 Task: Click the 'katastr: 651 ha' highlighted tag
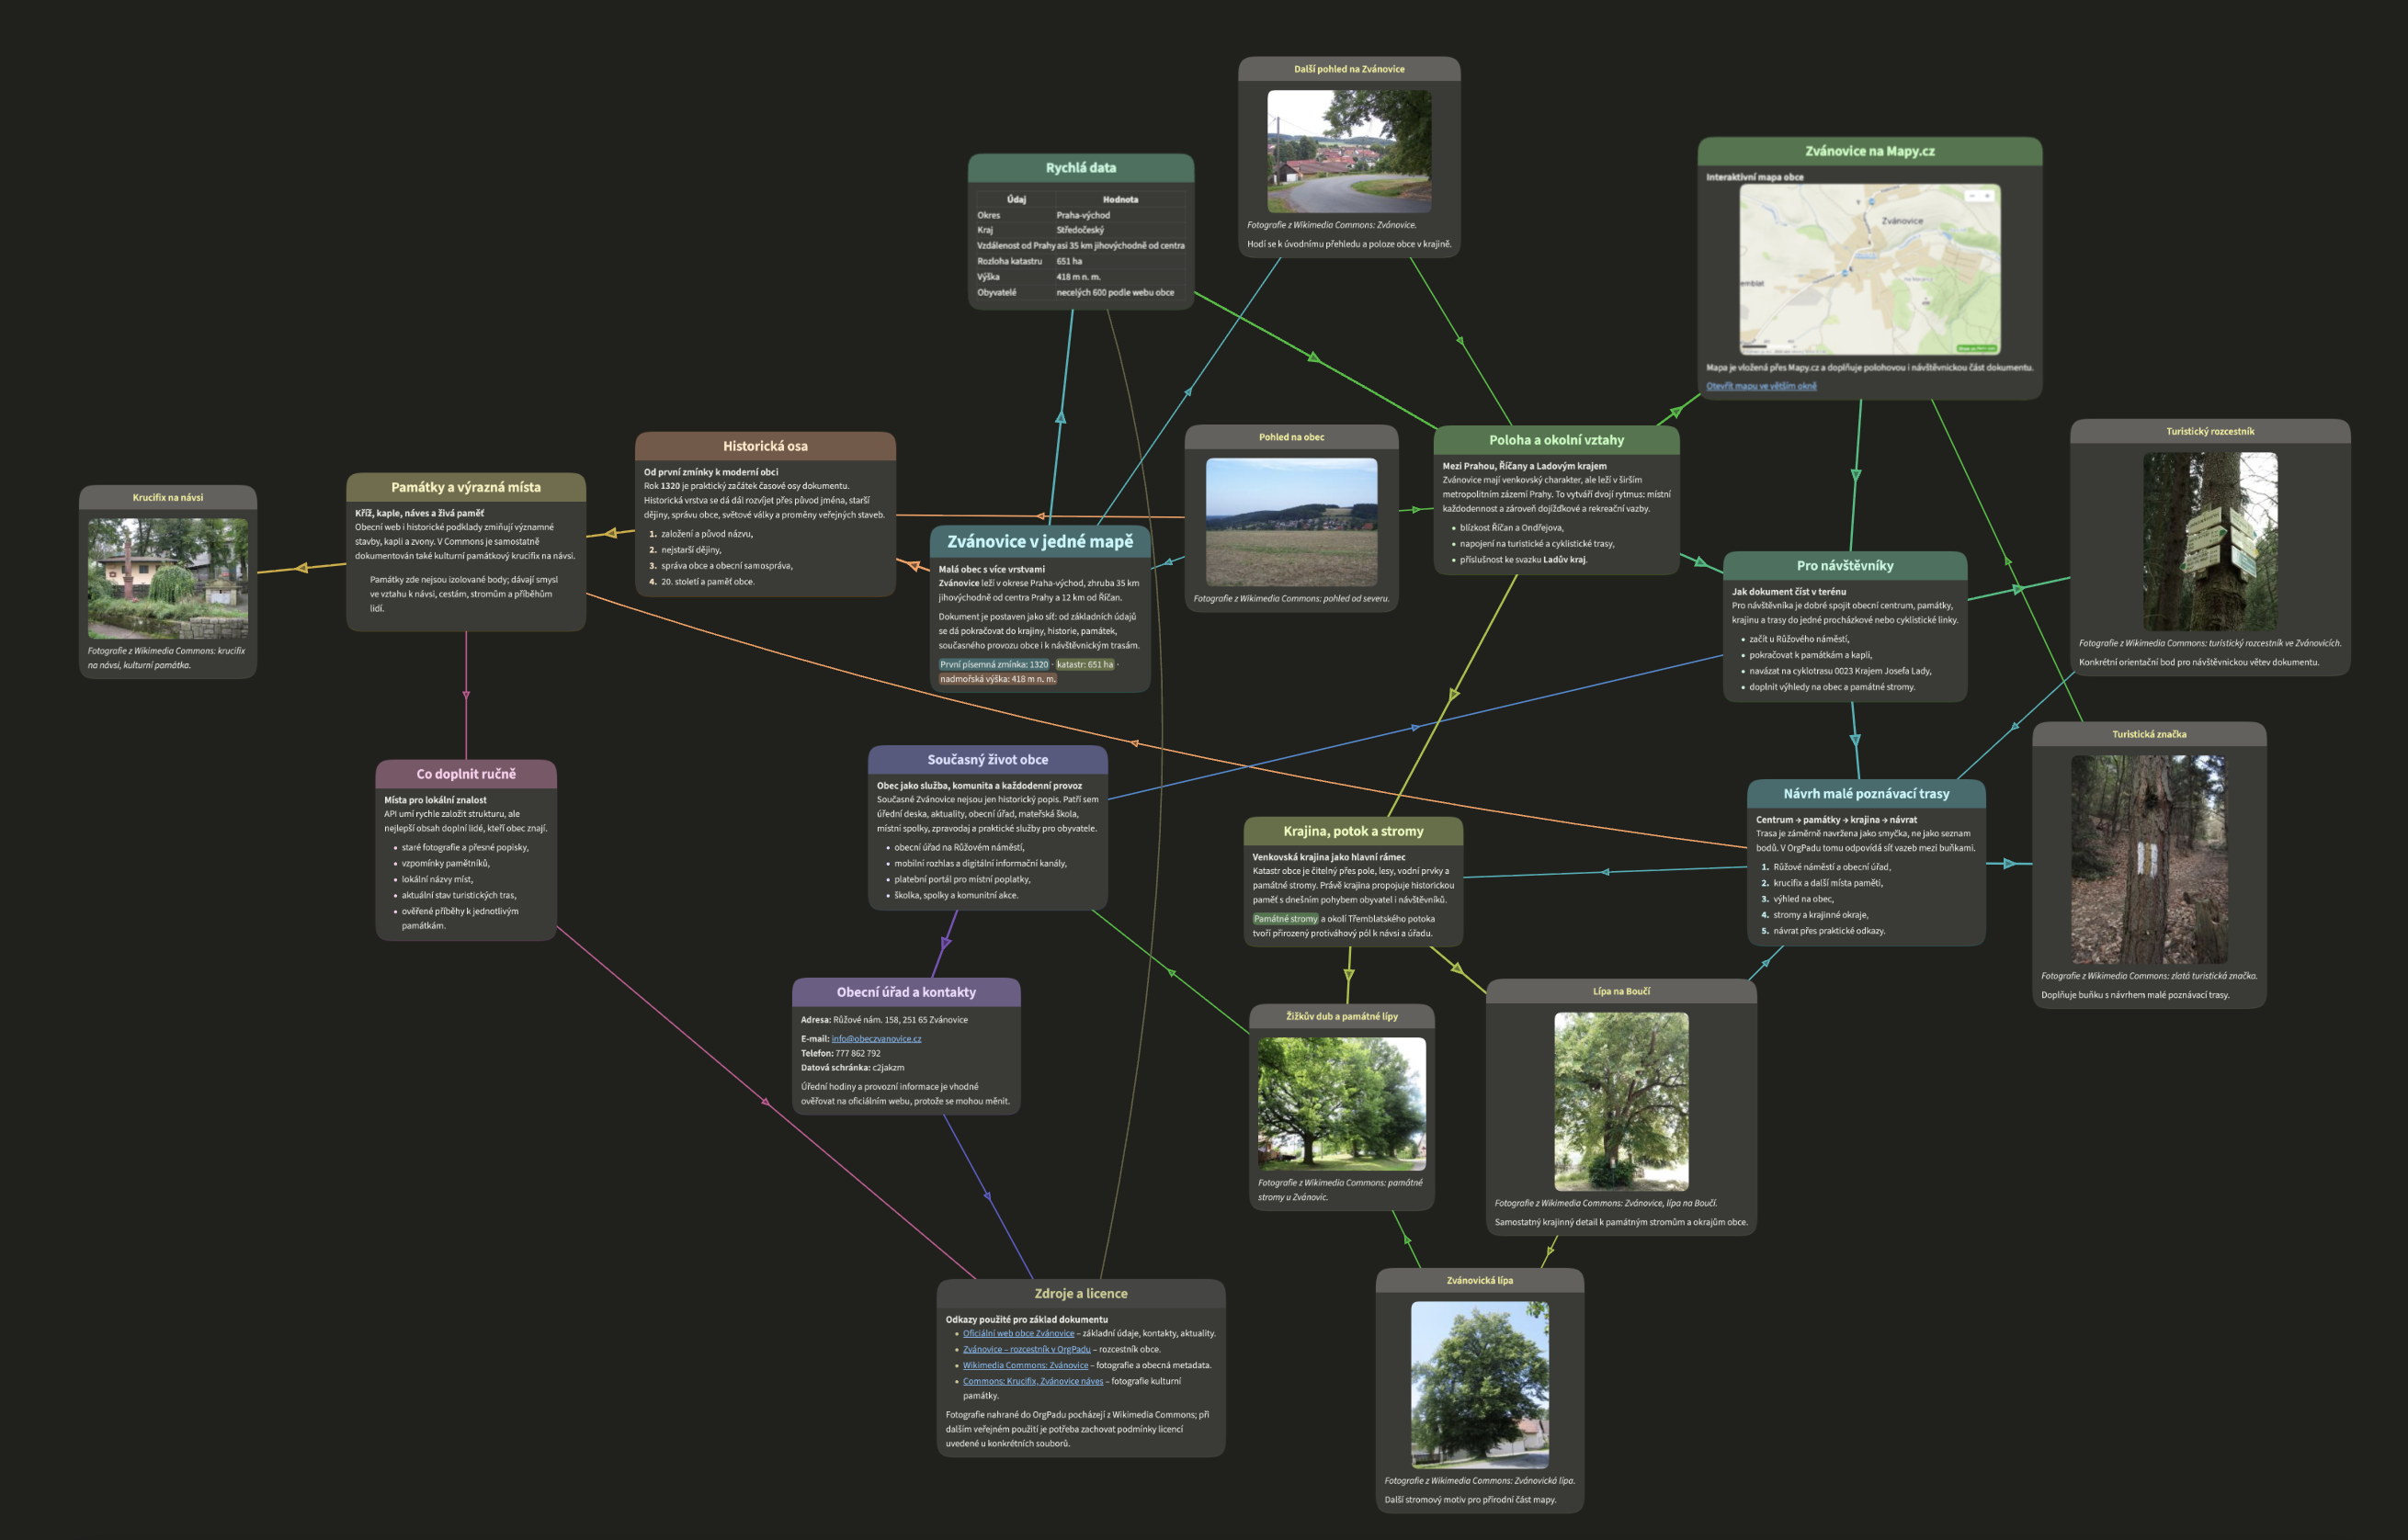tap(1085, 664)
